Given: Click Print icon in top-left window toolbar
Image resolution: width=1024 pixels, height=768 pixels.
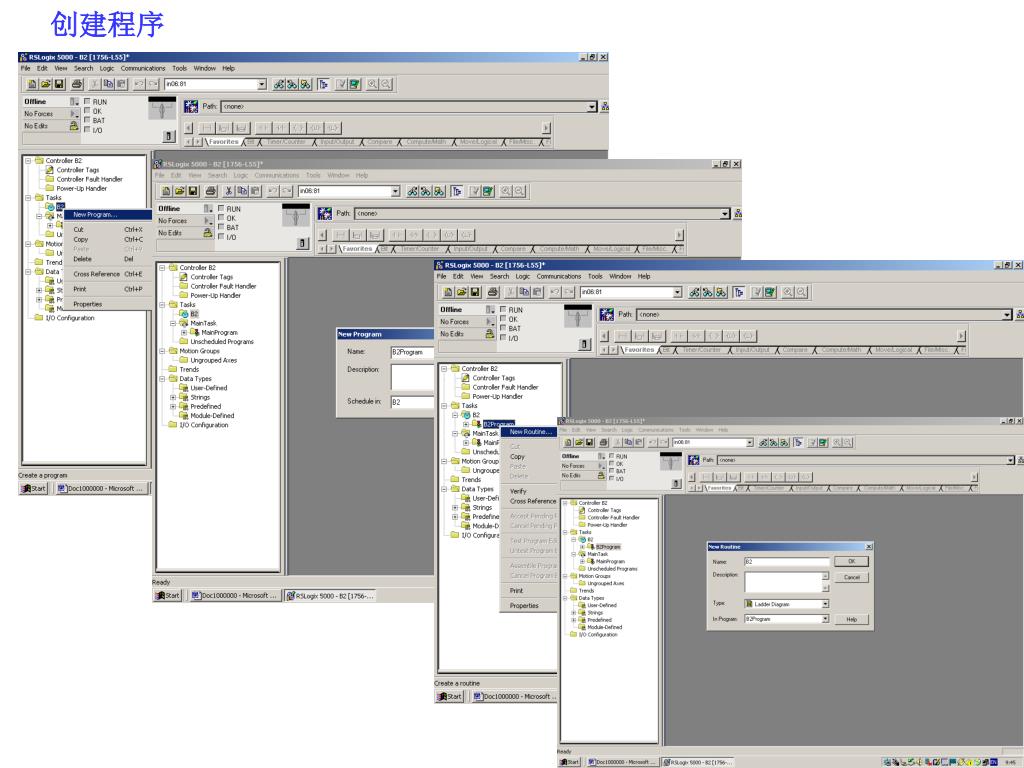Looking at the screenshot, I should [x=77, y=84].
